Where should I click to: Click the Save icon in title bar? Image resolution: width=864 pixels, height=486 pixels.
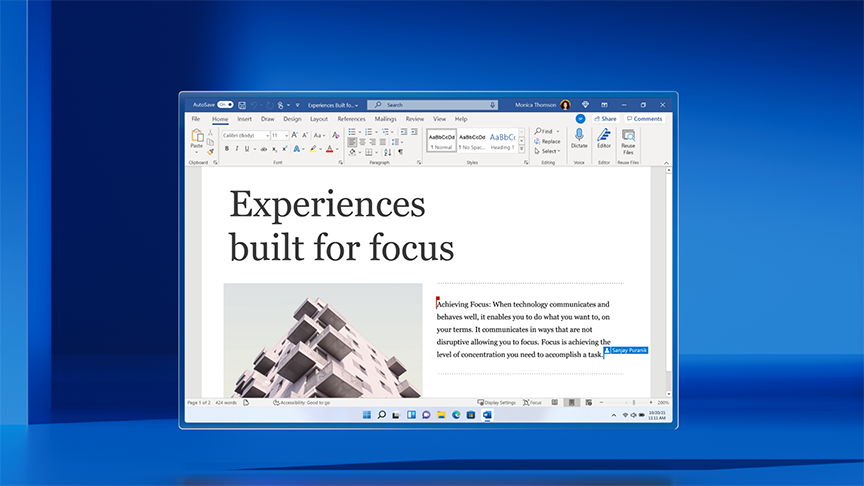point(242,105)
